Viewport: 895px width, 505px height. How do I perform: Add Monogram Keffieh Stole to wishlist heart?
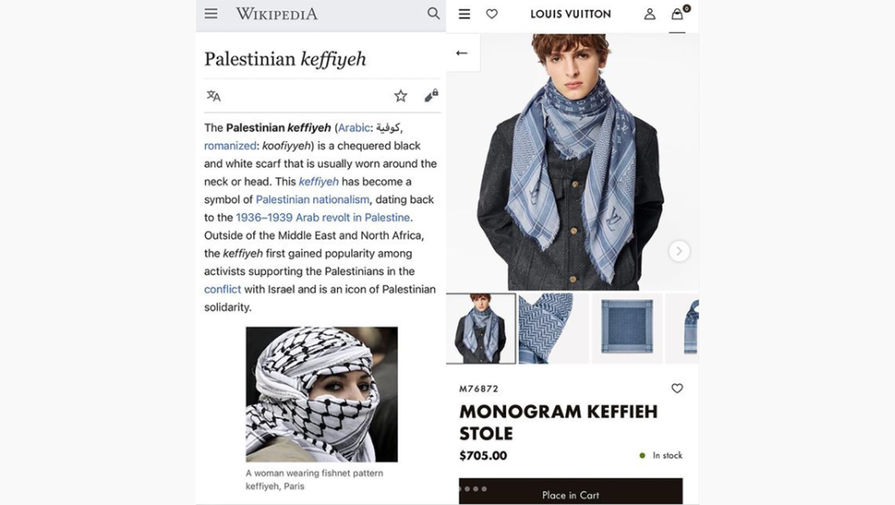click(x=677, y=388)
